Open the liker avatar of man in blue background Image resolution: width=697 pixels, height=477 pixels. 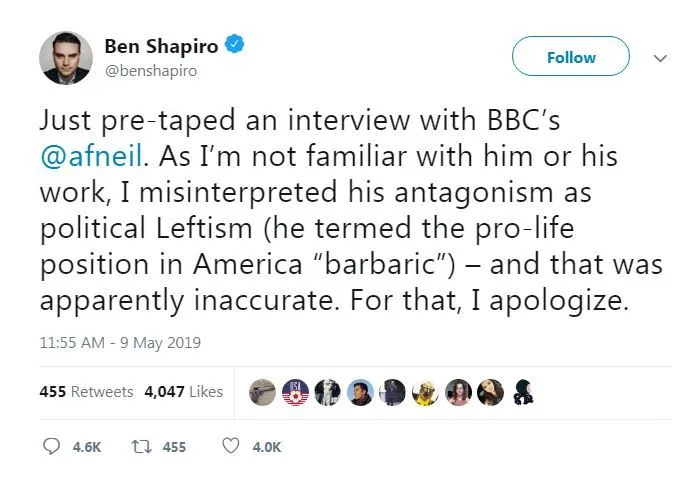tap(361, 392)
